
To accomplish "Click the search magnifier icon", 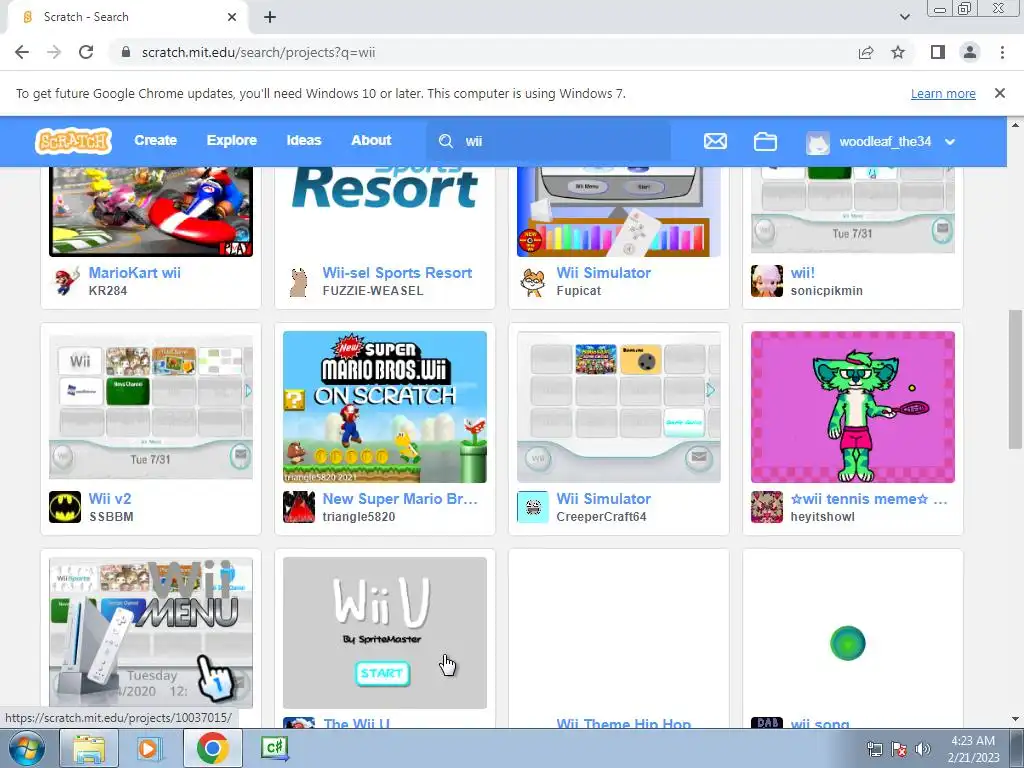I will tap(446, 141).
